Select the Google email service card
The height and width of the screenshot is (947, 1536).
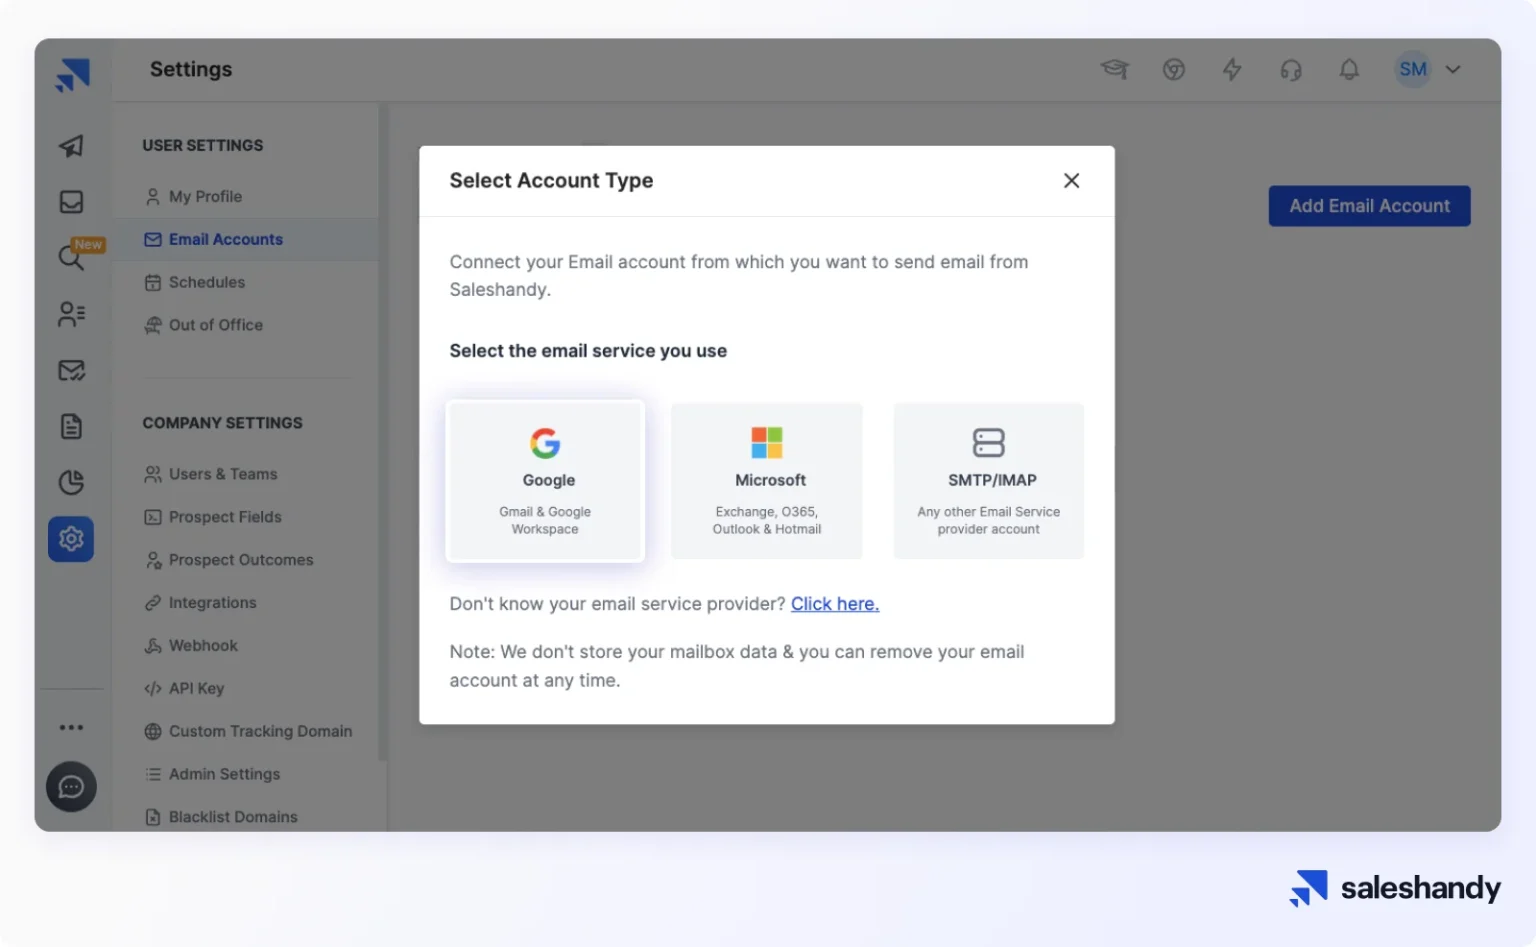coord(545,480)
